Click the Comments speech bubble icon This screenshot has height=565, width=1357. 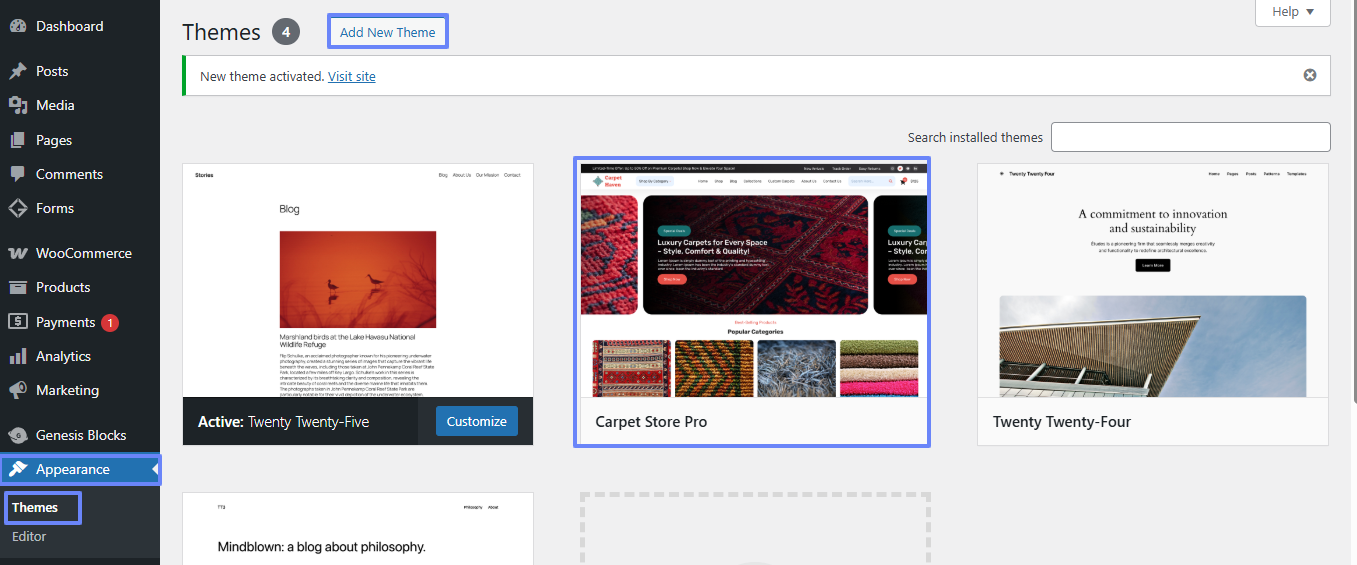tap(17, 175)
